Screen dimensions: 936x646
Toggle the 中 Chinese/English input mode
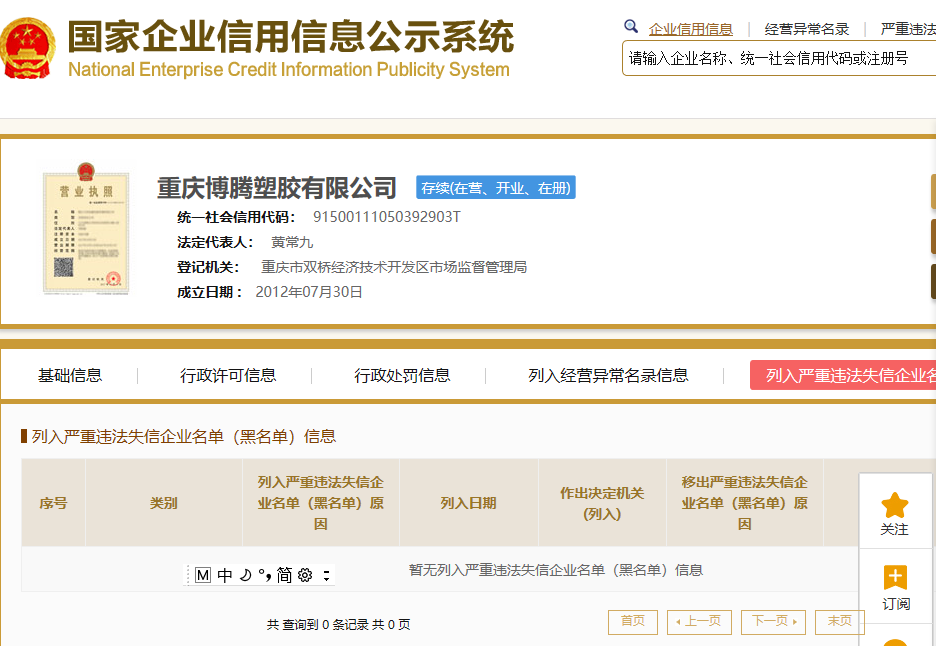(x=224, y=575)
